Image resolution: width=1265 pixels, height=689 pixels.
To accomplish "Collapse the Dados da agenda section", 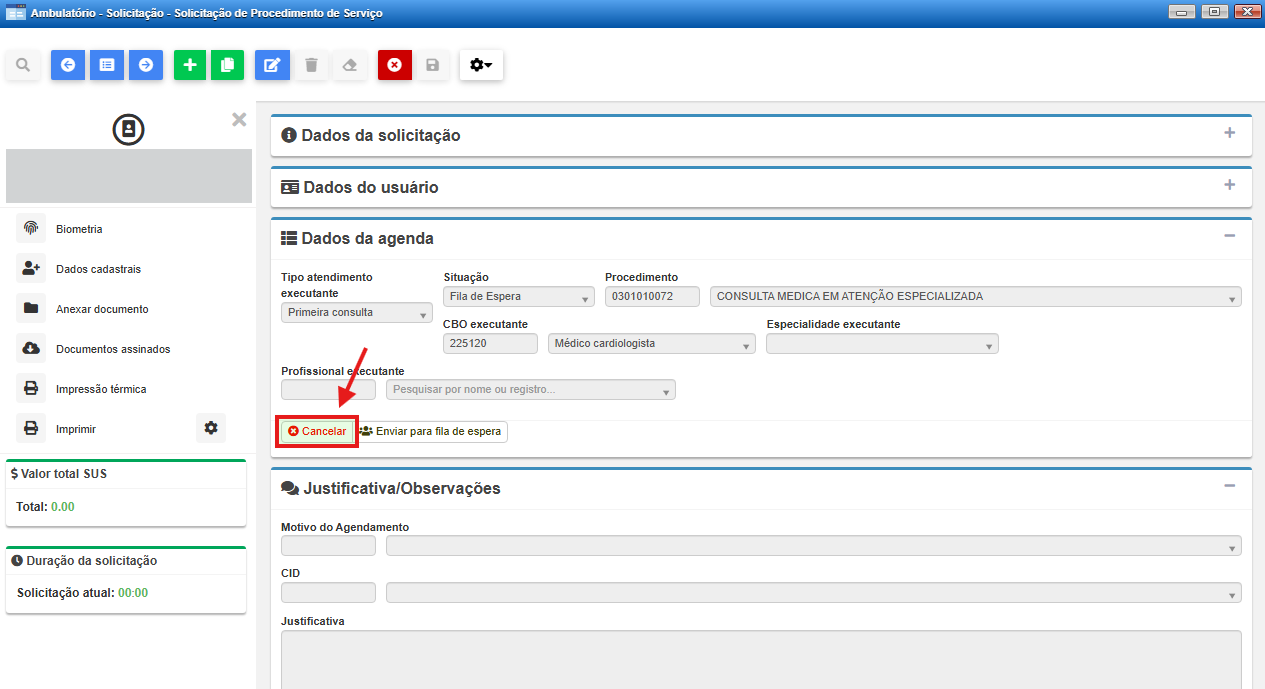I will pyautogui.click(x=1229, y=236).
